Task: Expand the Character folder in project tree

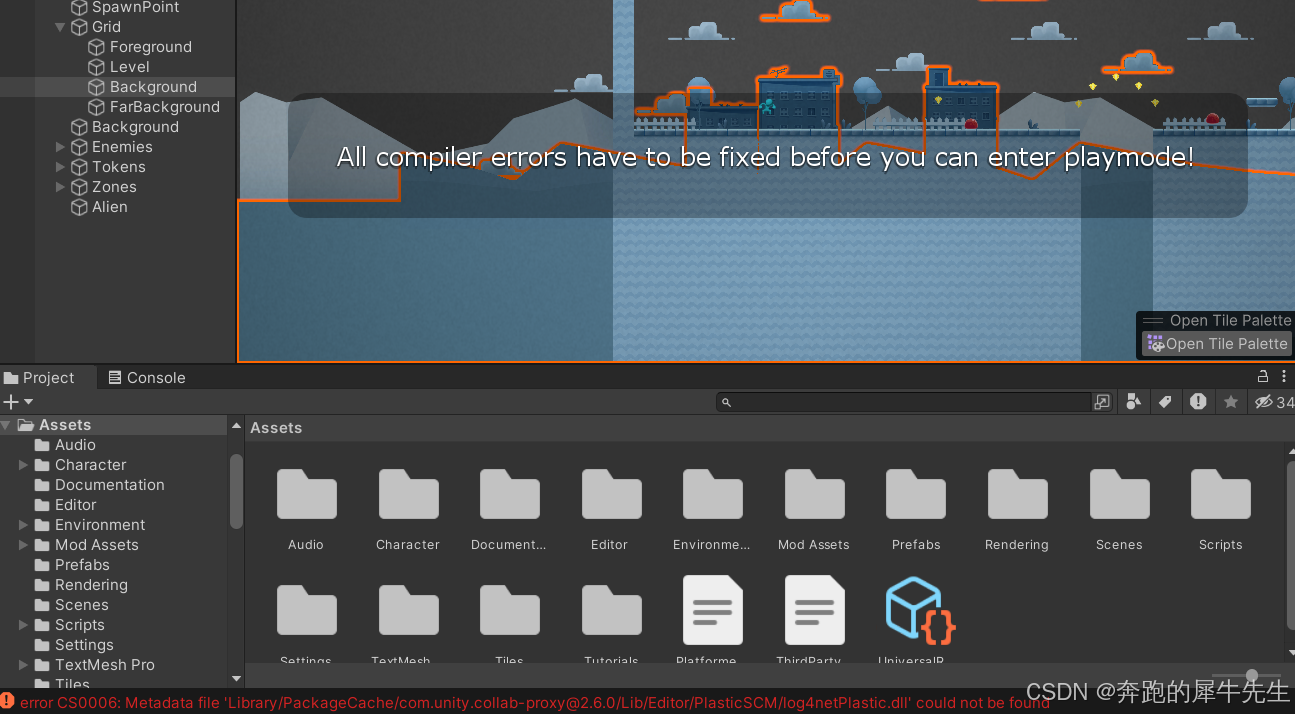Action: pos(23,465)
